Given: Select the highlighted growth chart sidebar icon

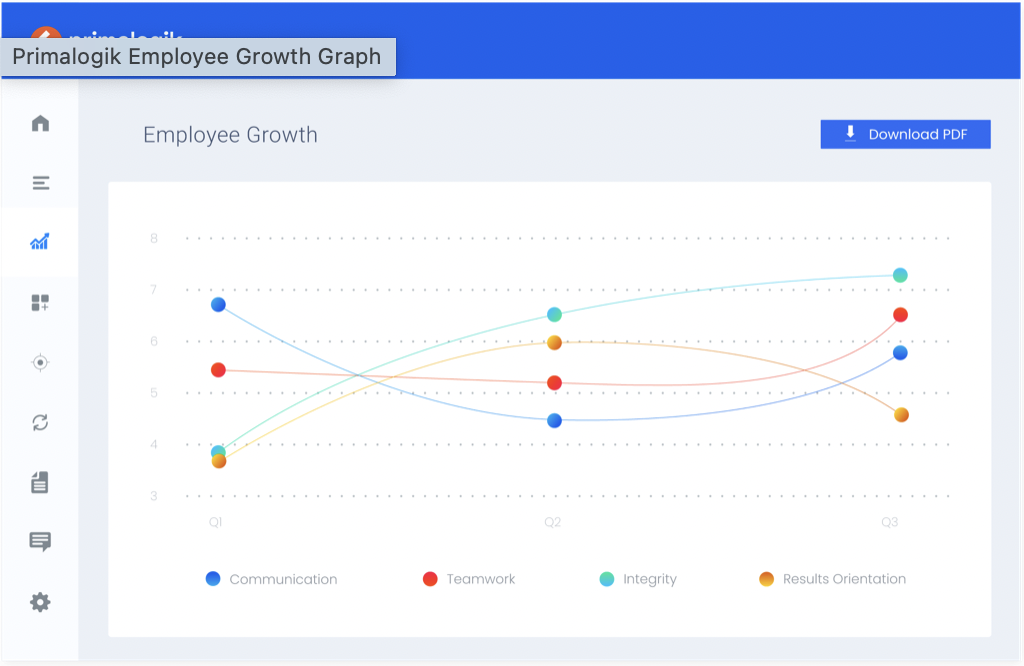Looking at the screenshot, I should pyautogui.click(x=39, y=242).
